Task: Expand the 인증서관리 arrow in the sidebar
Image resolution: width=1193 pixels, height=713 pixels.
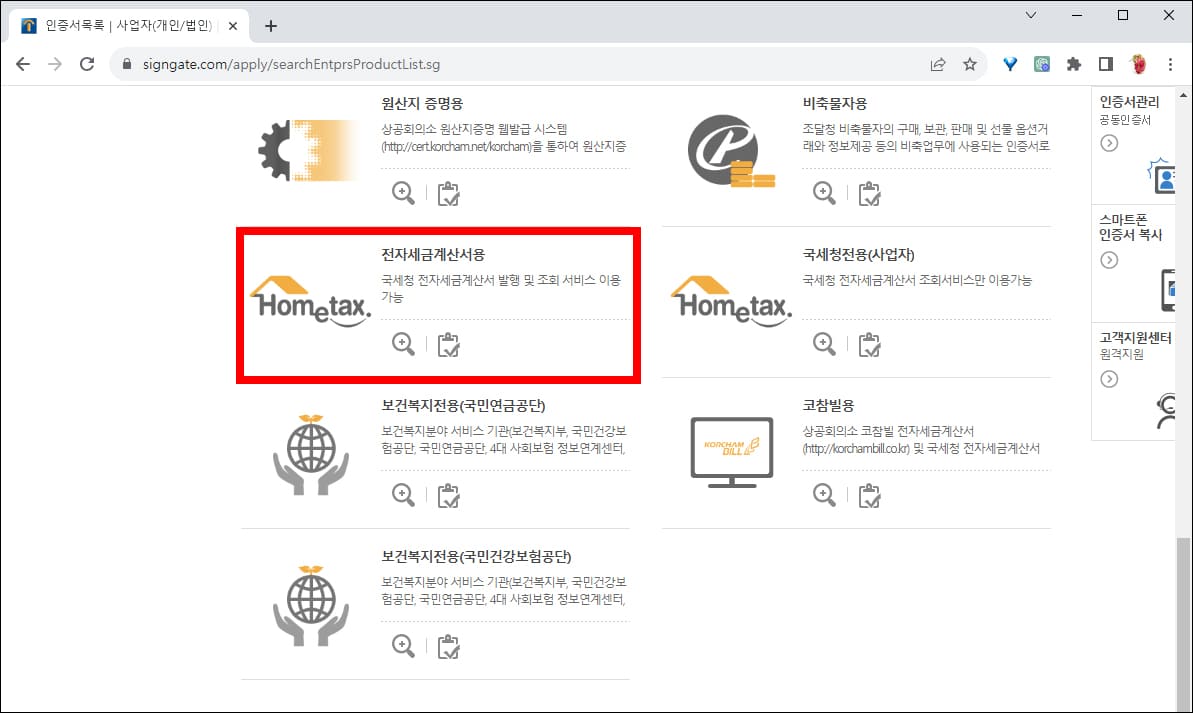Action: 1108,143
